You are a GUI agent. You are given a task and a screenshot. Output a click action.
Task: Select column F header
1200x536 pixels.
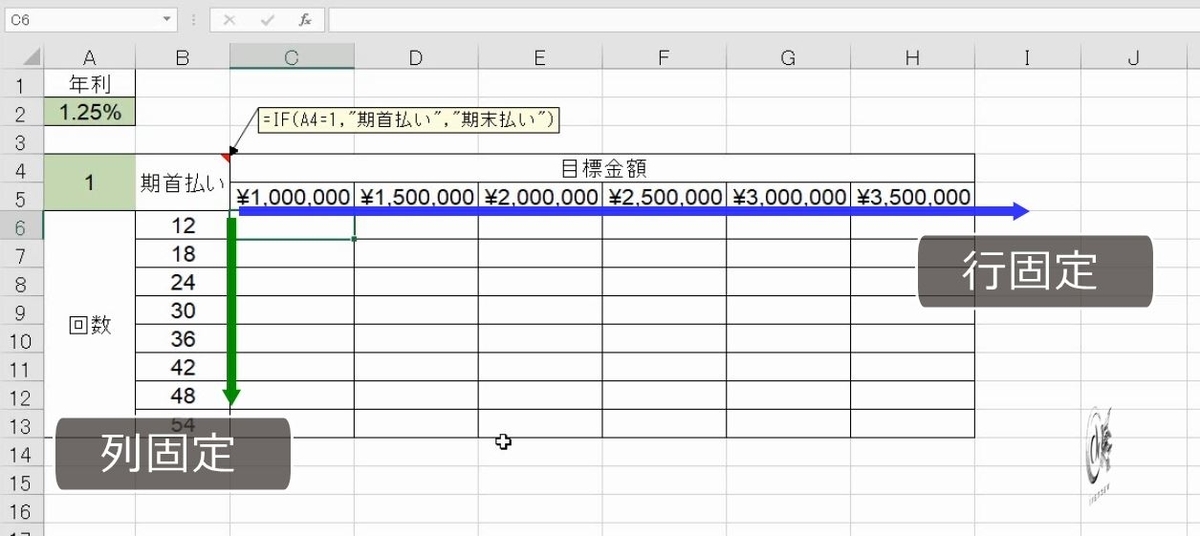664,58
